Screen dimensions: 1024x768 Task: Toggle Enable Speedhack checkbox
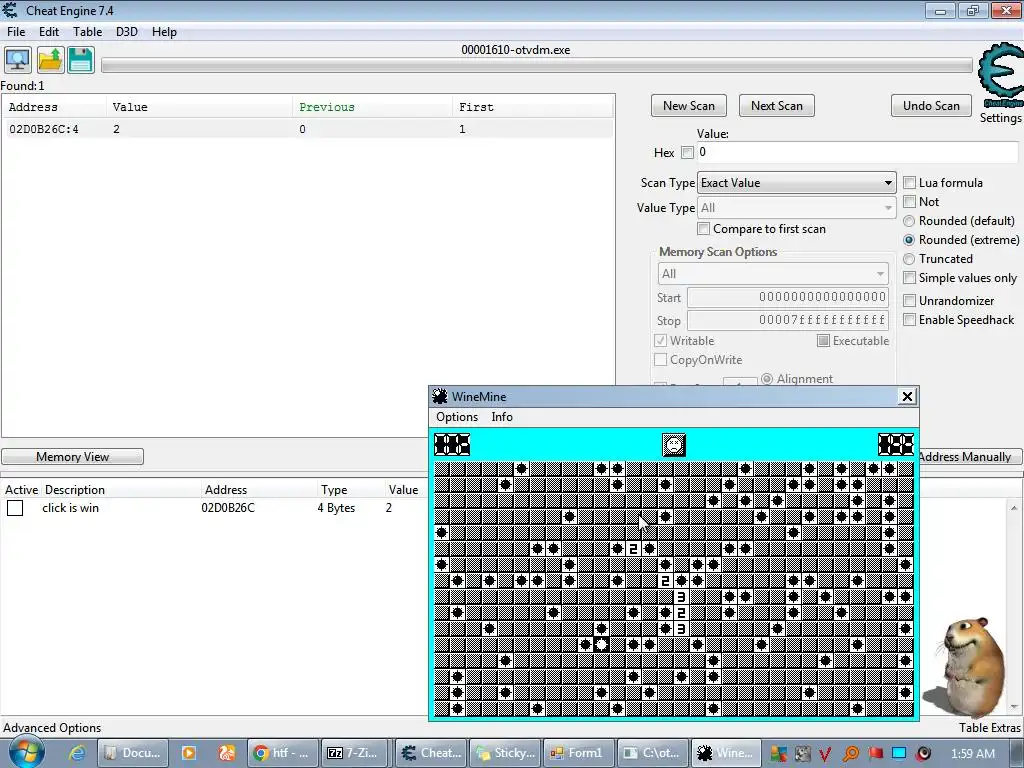pos(909,319)
